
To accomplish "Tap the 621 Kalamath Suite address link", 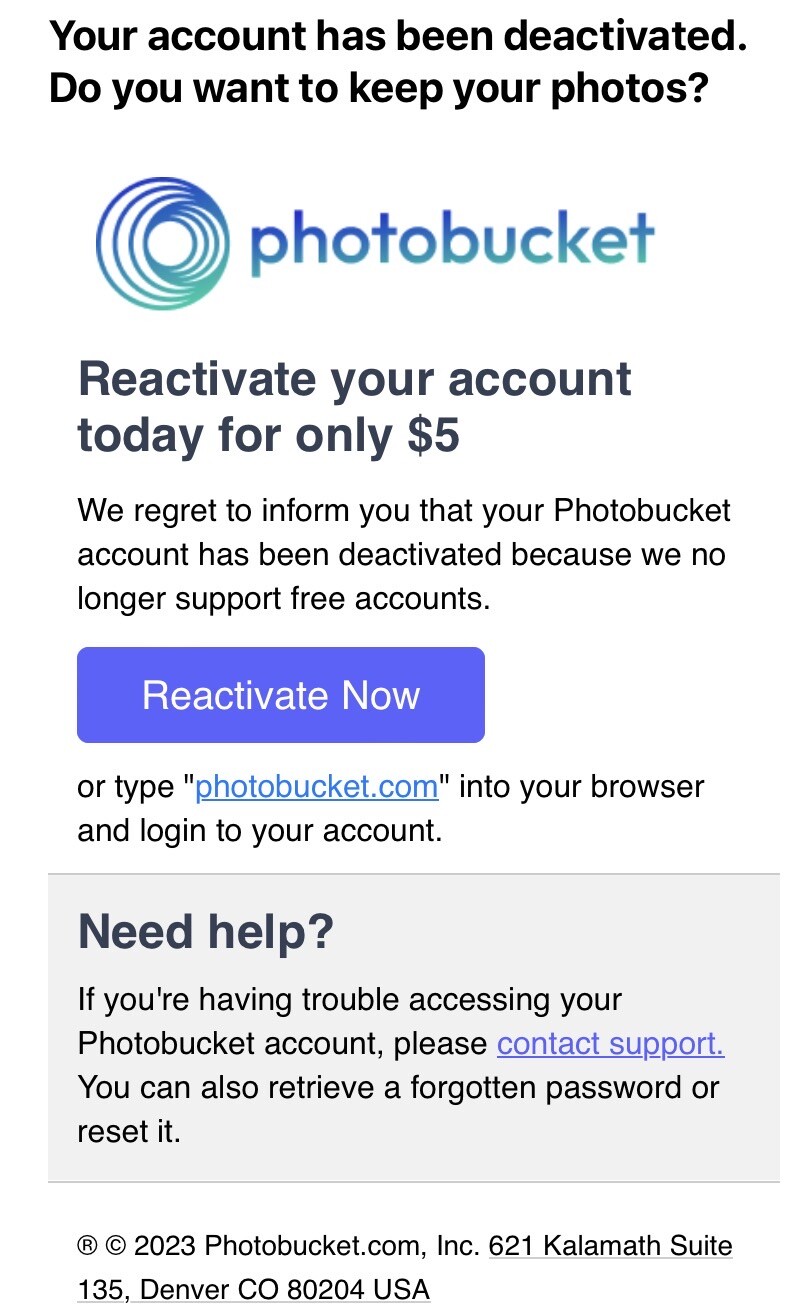I will (x=610, y=1247).
